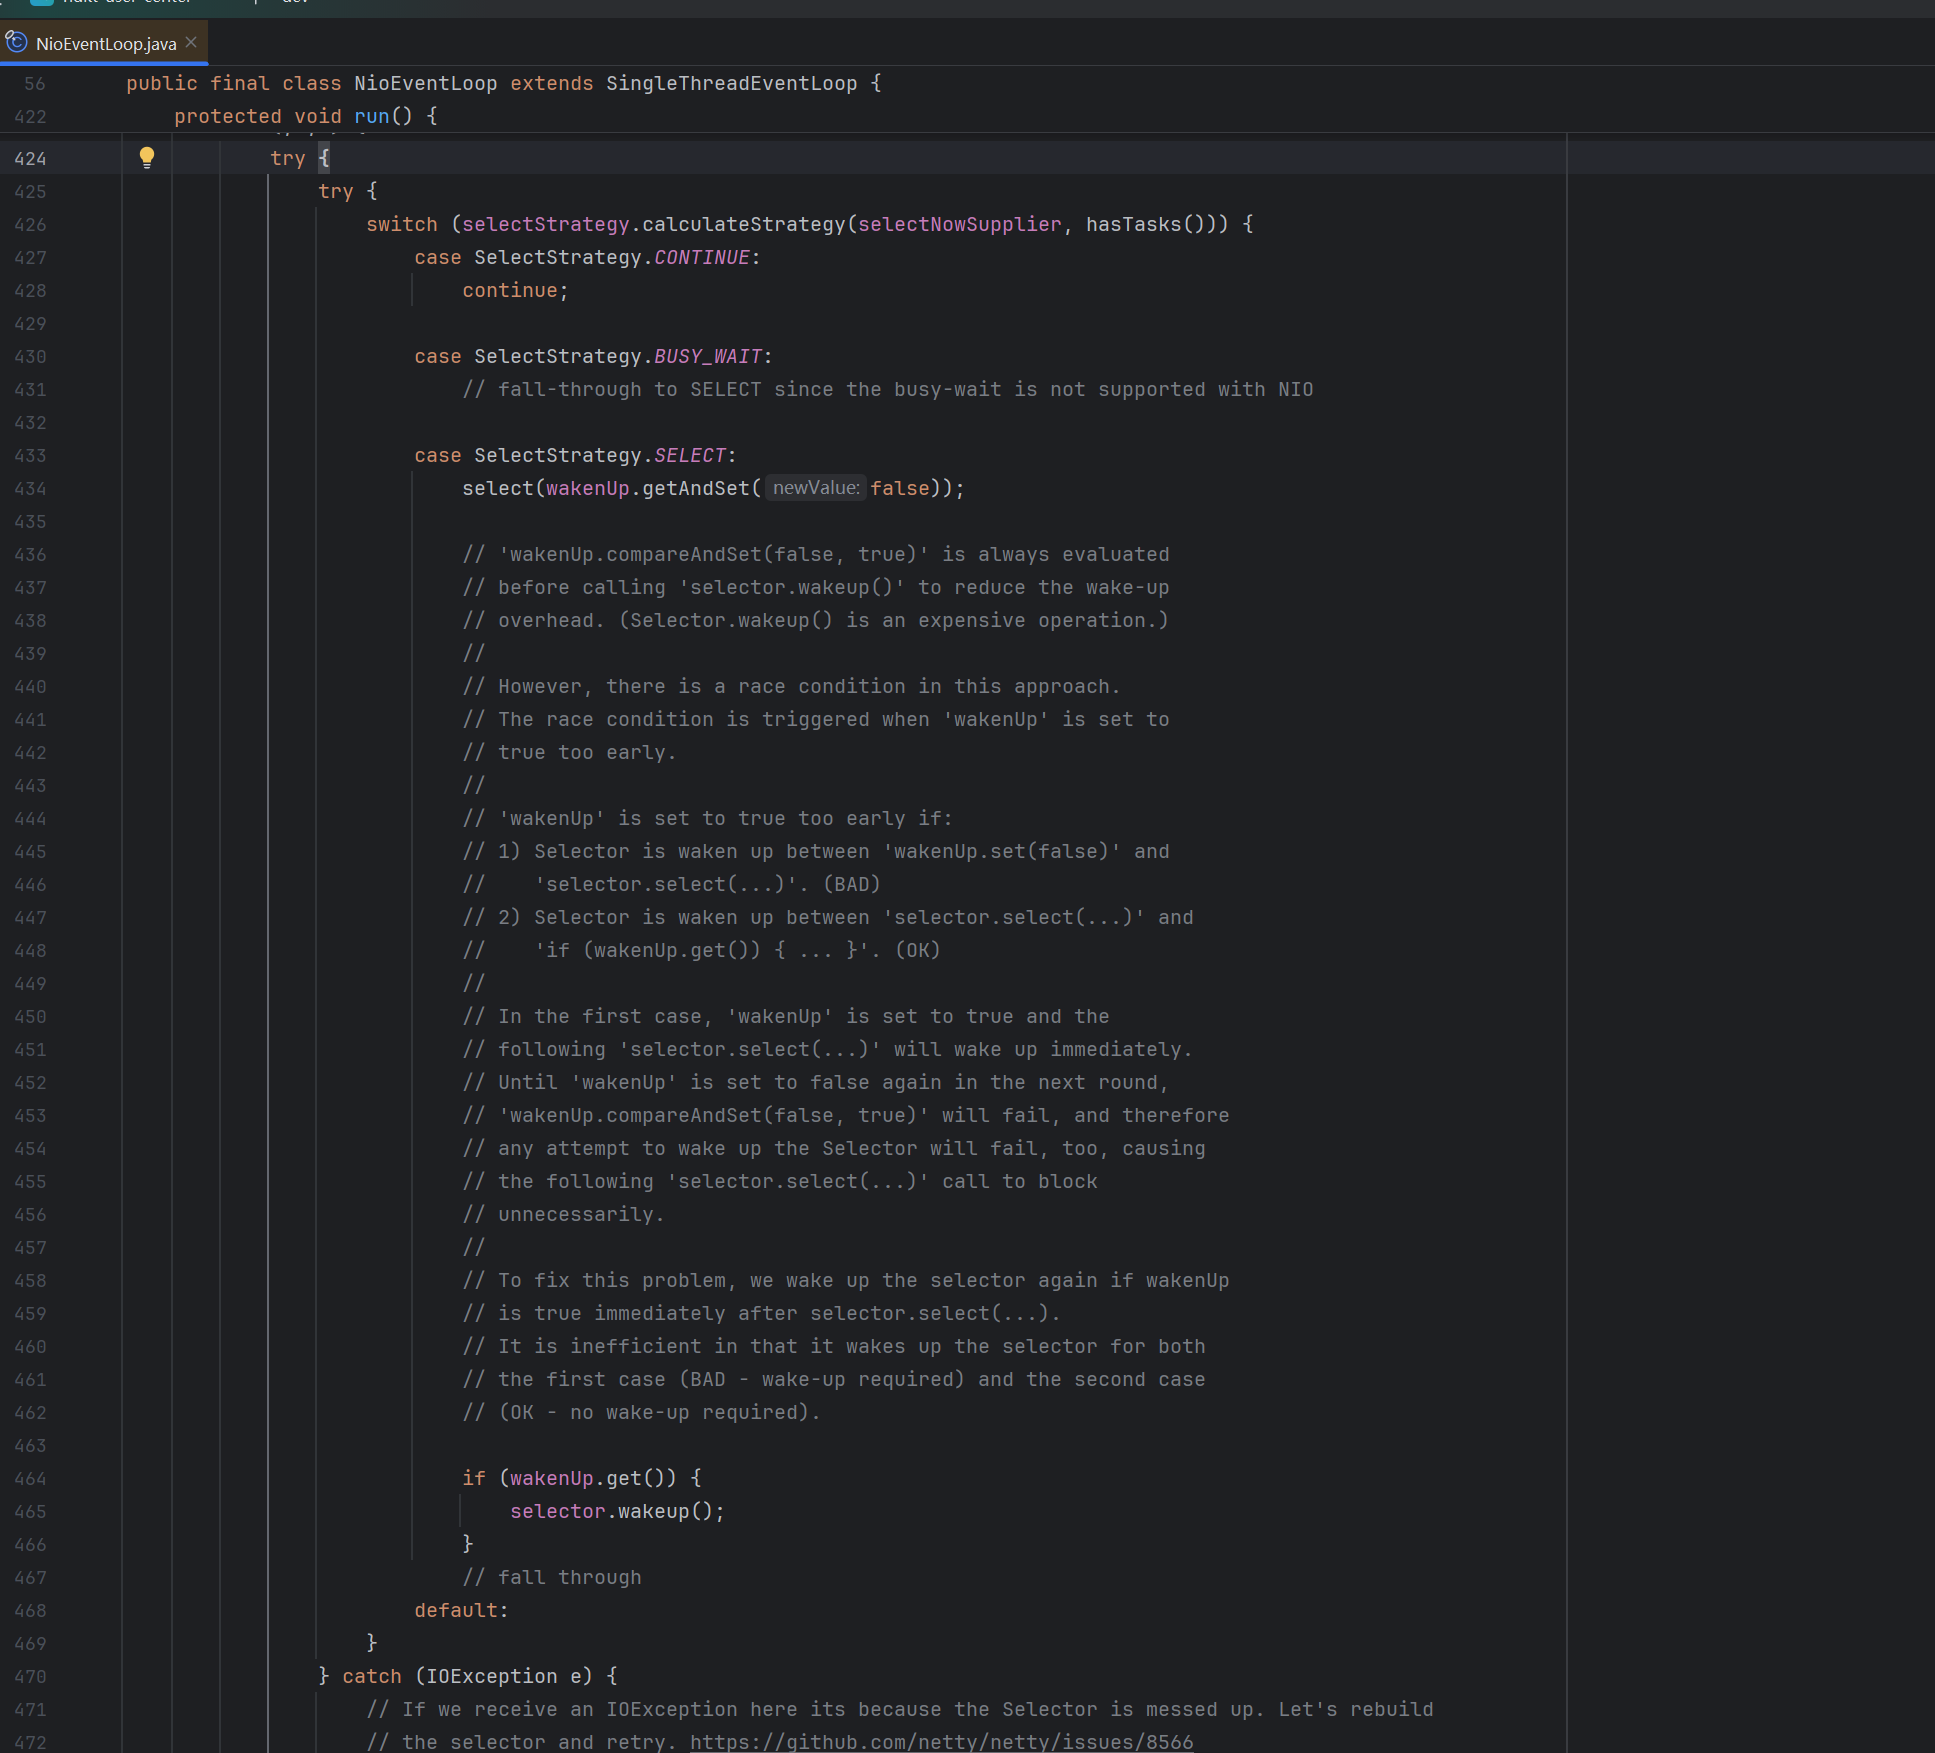Screen dimensions: 1935x1753
Task: Click comment 'However, there is a race condition'
Action: click(x=791, y=686)
